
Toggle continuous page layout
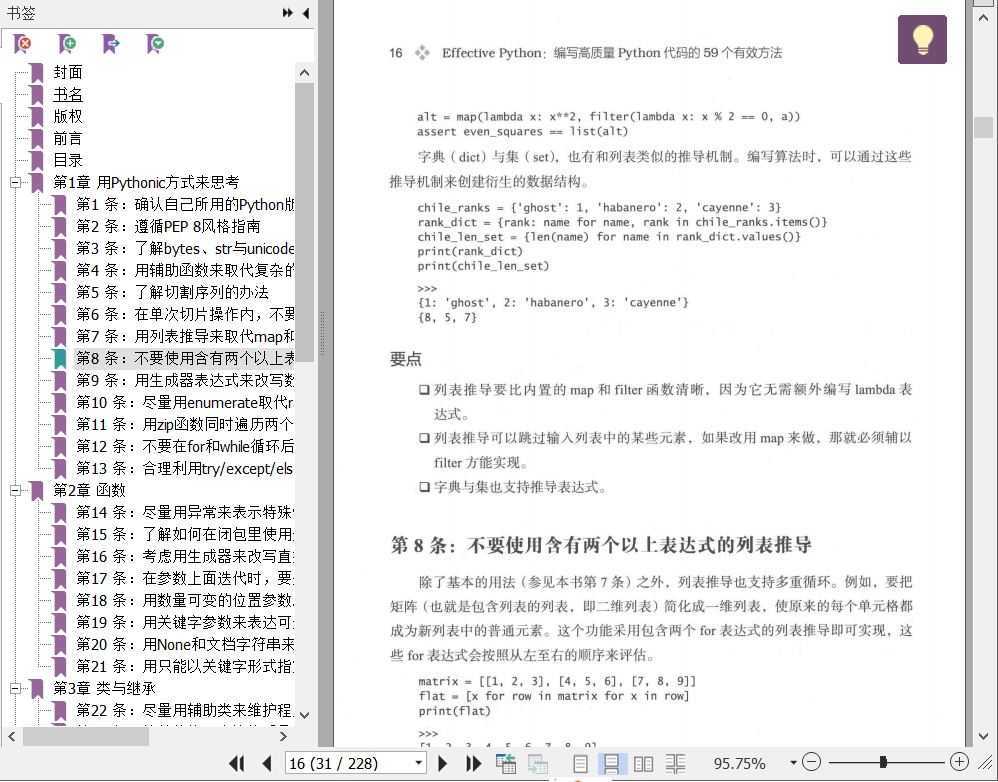[612, 763]
